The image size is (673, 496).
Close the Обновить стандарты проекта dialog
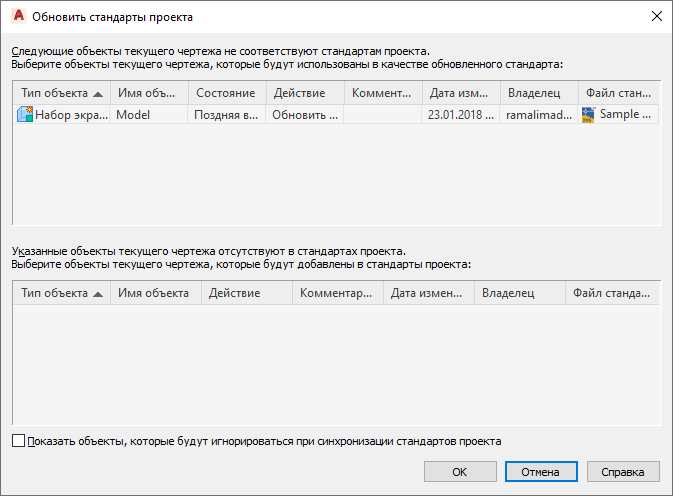656,16
